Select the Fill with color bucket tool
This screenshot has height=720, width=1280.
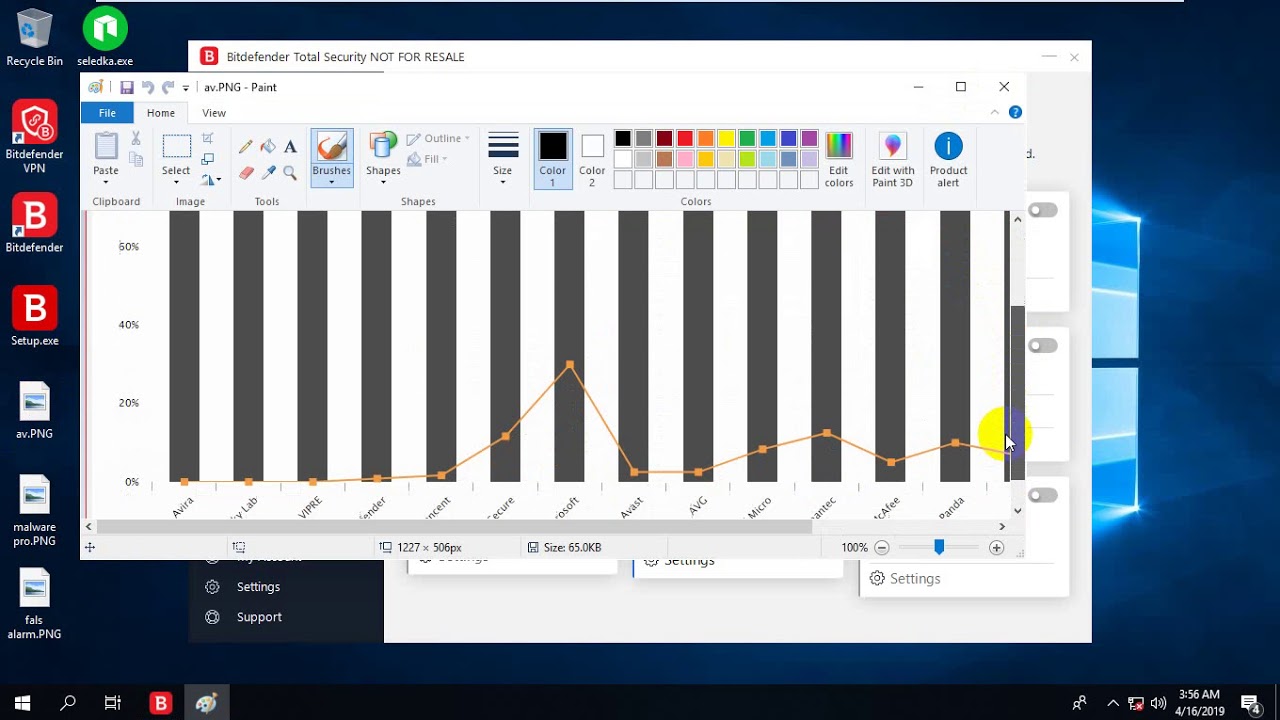268,146
